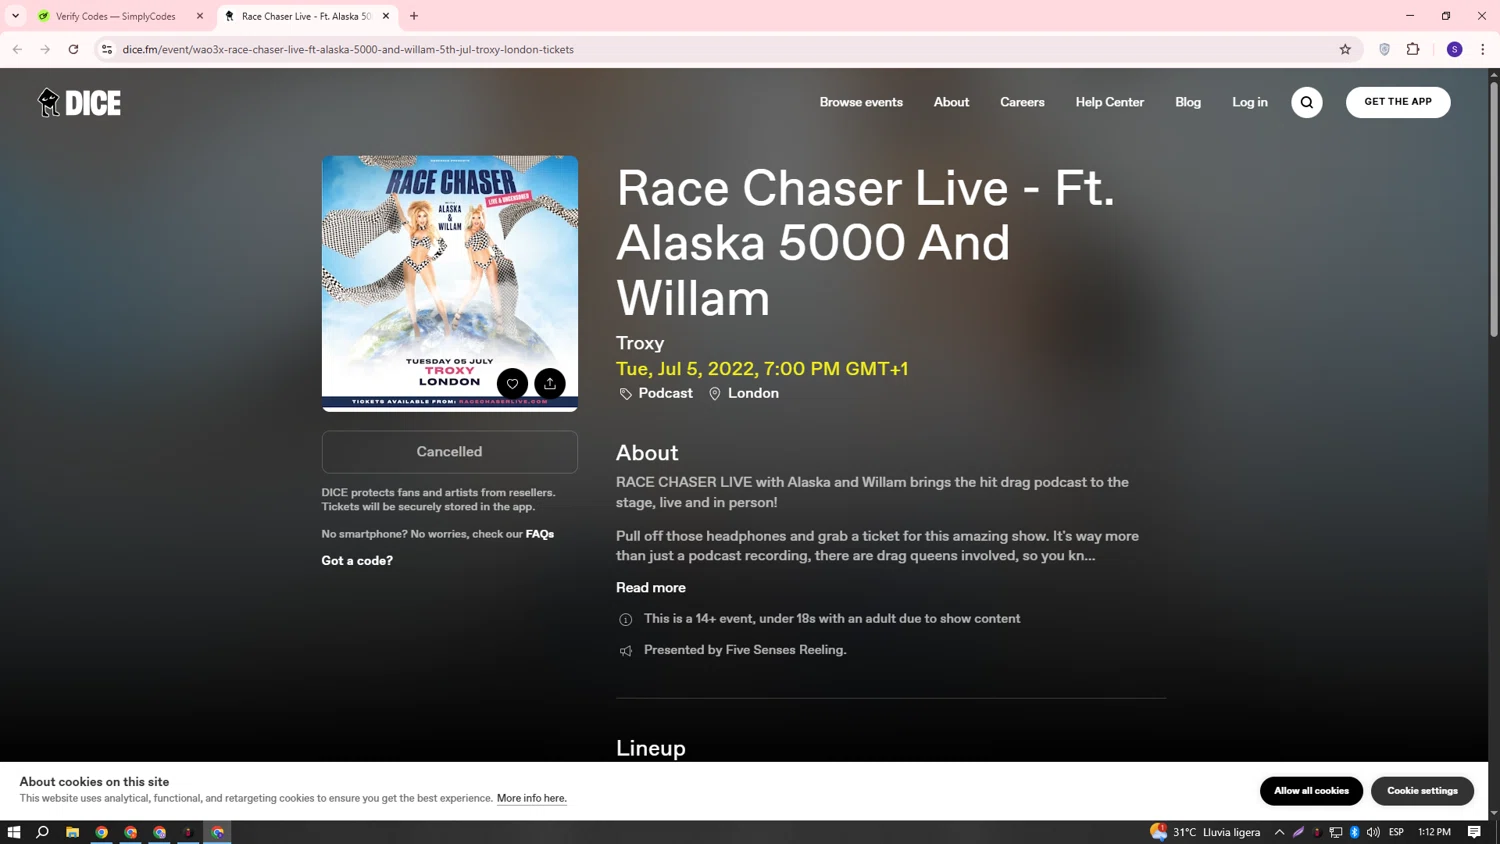Image resolution: width=1500 pixels, height=844 pixels.
Task: Open Browse events menu
Action: click(x=861, y=102)
